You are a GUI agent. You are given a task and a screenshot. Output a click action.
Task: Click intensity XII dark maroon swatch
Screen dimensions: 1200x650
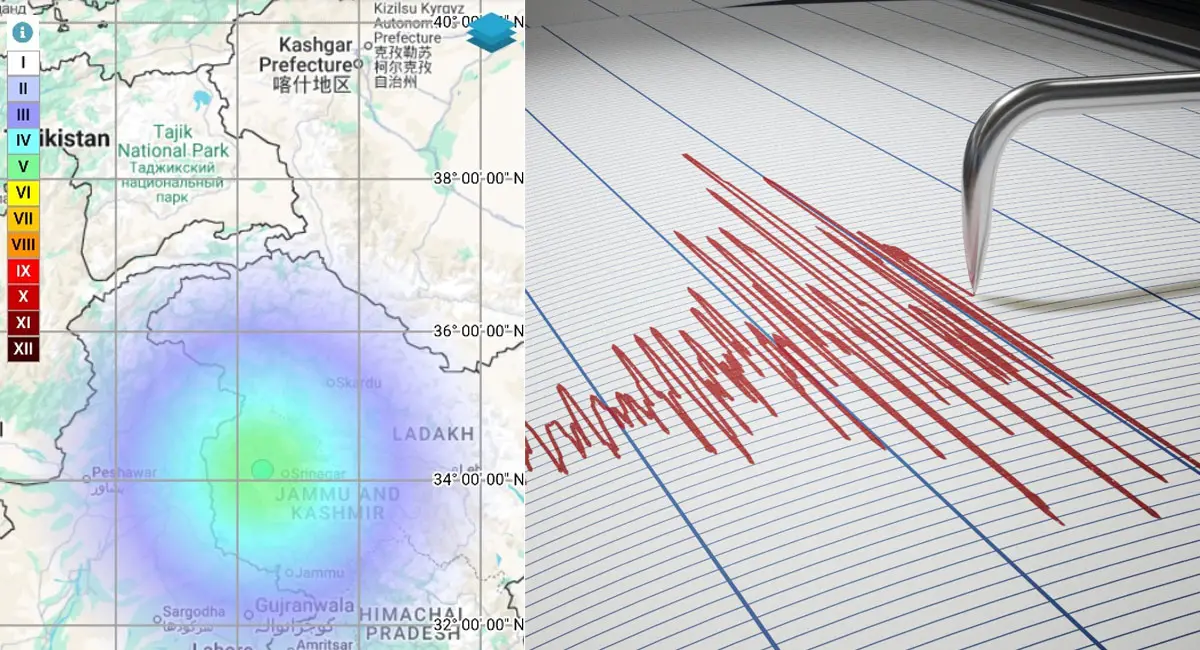pyautogui.click(x=24, y=349)
